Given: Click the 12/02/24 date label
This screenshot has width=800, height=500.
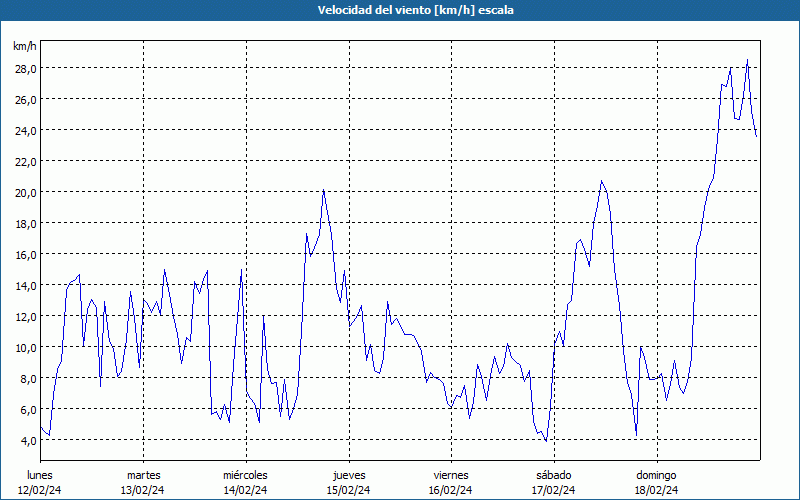Looking at the screenshot, I should [40, 490].
